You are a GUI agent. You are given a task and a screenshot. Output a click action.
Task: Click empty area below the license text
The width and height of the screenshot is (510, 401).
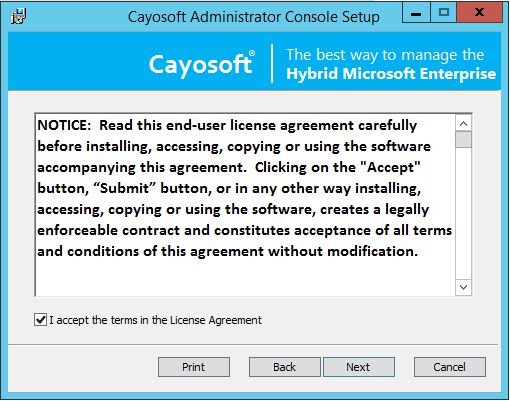pos(245,277)
